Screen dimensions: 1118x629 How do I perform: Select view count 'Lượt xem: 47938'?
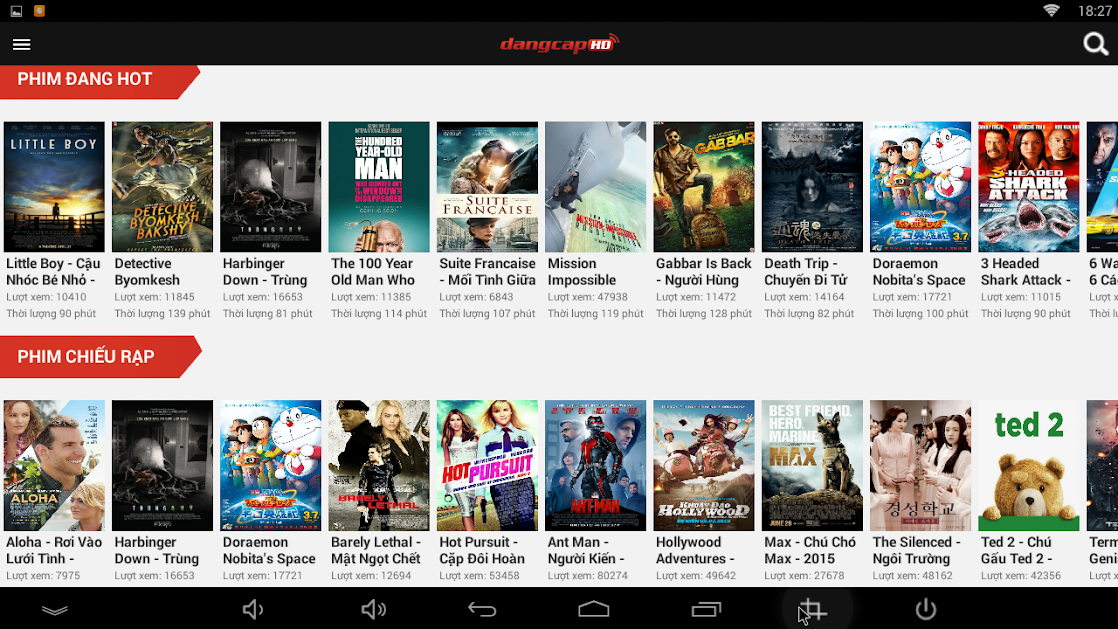[x=588, y=297]
